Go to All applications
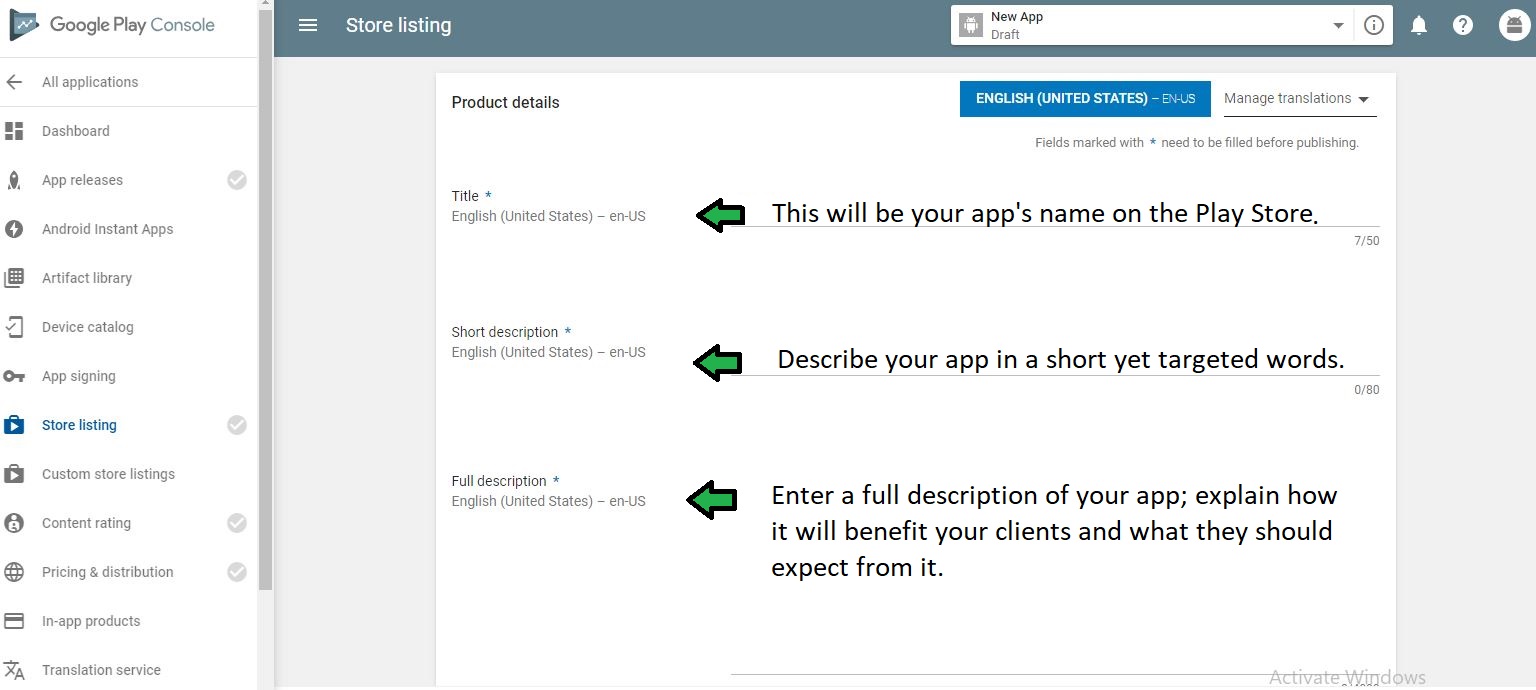This screenshot has height=690, width=1536. point(90,82)
